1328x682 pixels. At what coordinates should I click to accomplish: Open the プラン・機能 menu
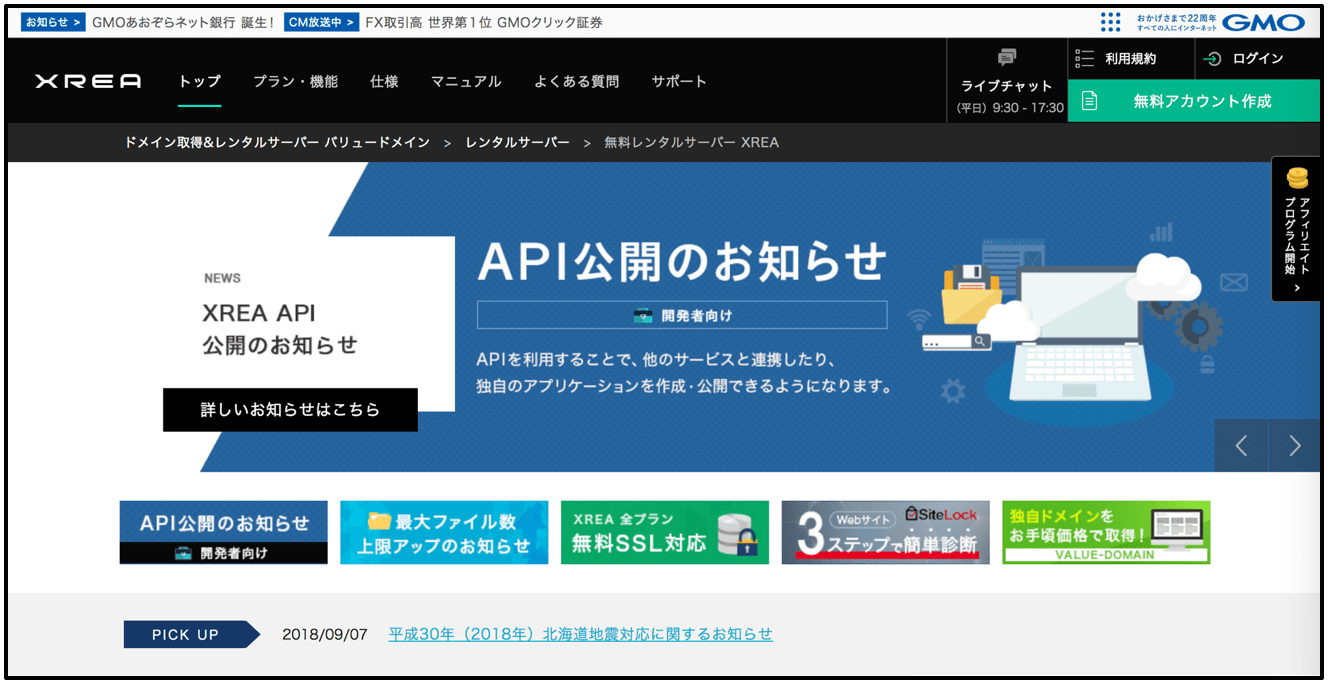(x=296, y=82)
